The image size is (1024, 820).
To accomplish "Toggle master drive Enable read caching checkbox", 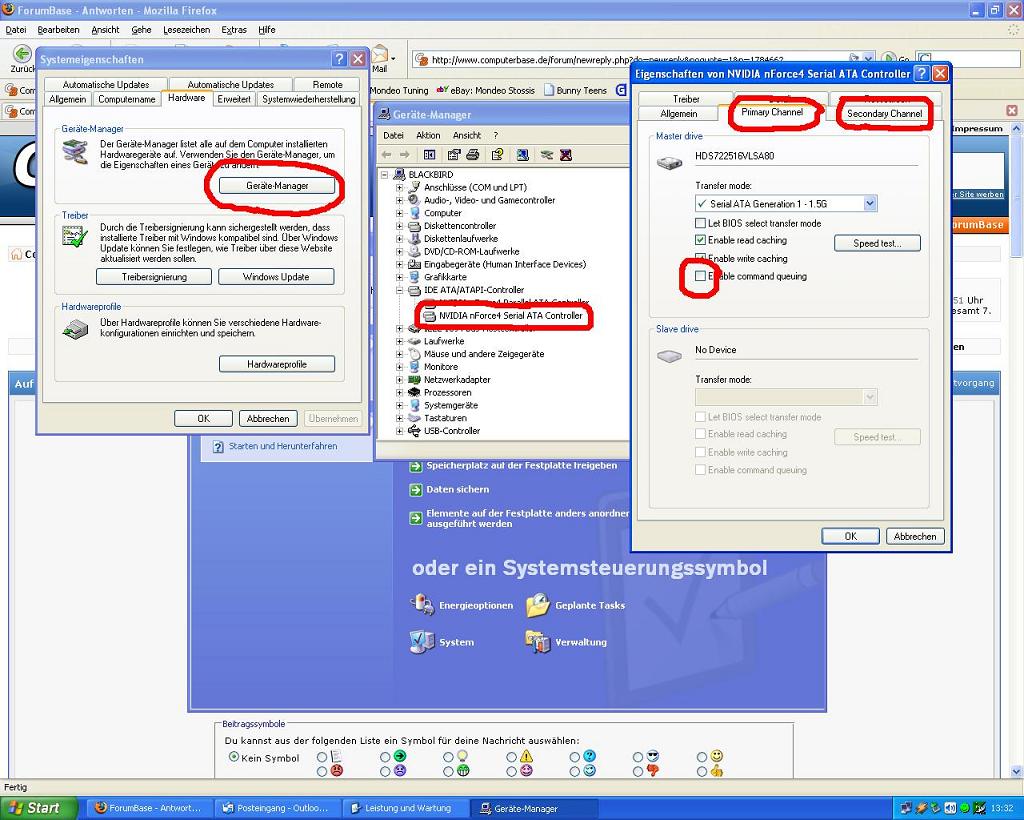I will tap(701, 240).
